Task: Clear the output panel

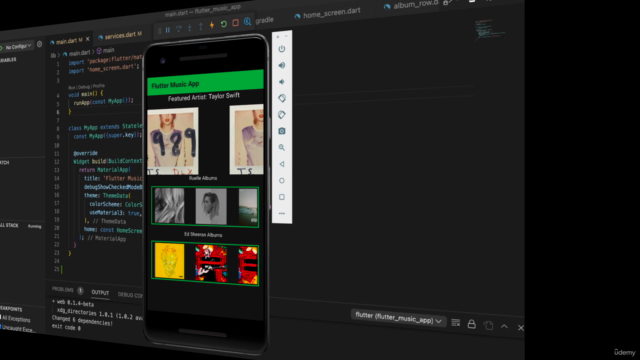Action: [456, 323]
